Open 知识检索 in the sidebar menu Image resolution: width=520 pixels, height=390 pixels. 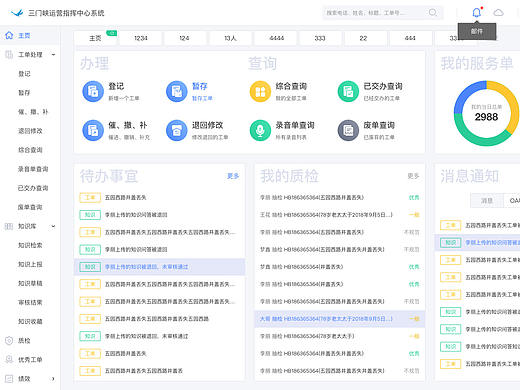click(30, 245)
